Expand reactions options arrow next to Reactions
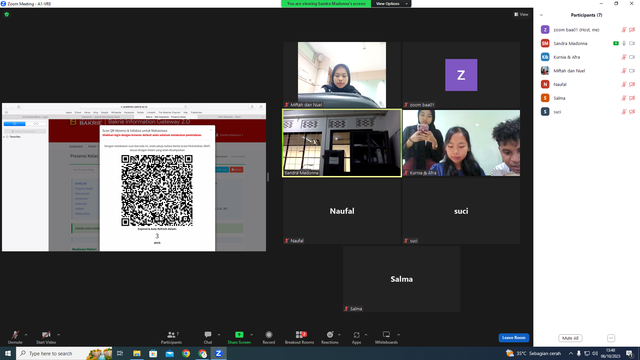Screen dimensions: 640x360 pyautogui.click(x=339, y=335)
